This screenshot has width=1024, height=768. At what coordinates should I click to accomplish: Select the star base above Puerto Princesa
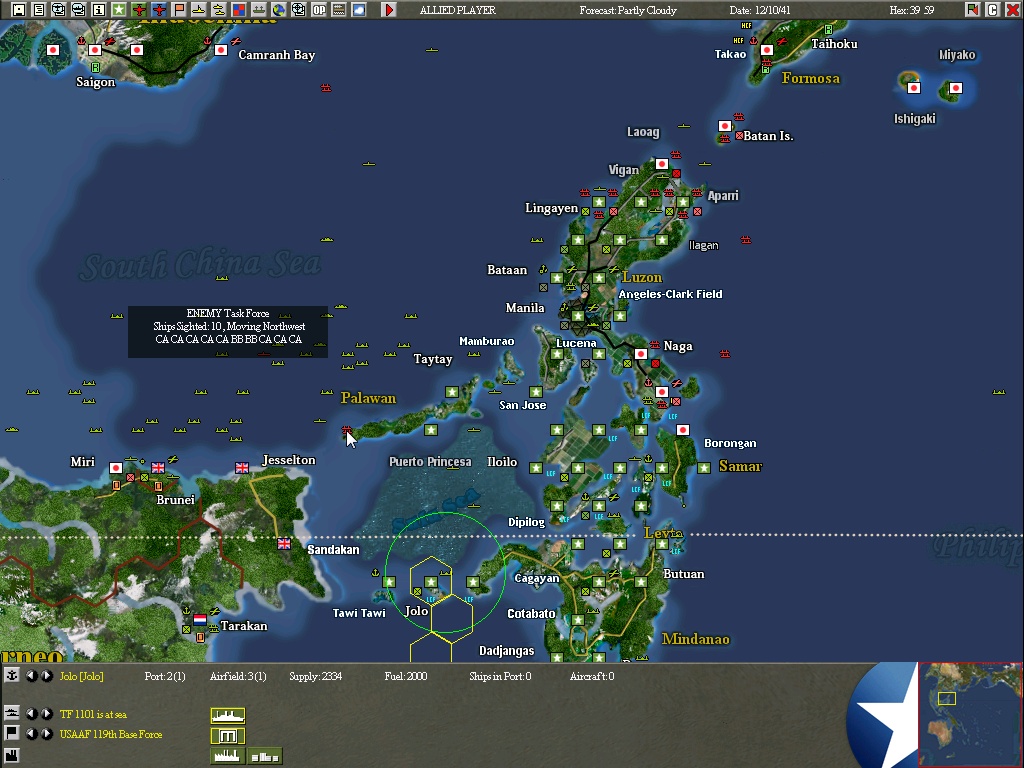(x=430, y=430)
